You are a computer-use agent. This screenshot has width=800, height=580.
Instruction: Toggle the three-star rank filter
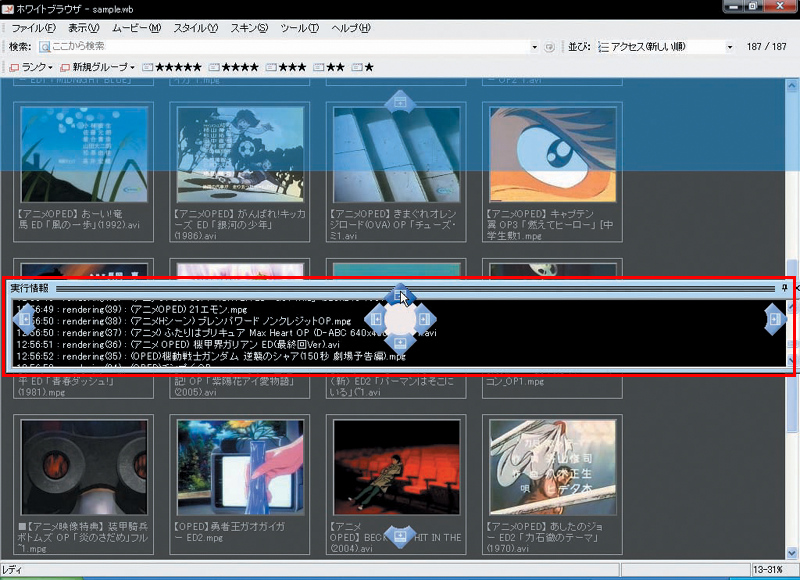286,67
